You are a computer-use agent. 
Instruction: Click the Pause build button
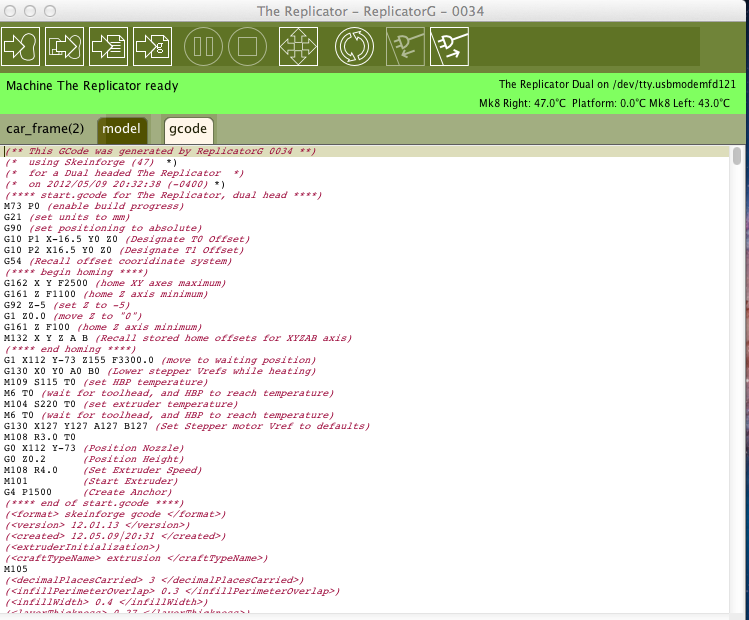(203, 46)
